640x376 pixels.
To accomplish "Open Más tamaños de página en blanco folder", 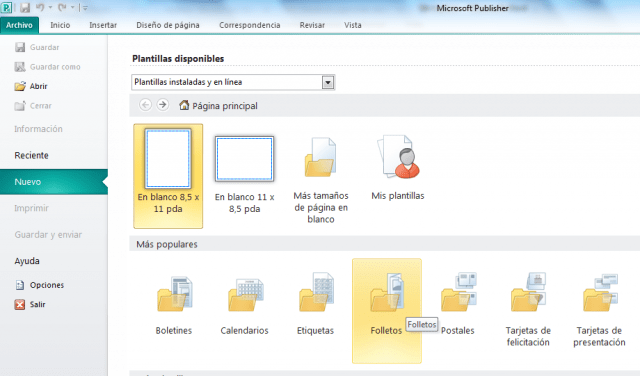I will tap(321, 180).
